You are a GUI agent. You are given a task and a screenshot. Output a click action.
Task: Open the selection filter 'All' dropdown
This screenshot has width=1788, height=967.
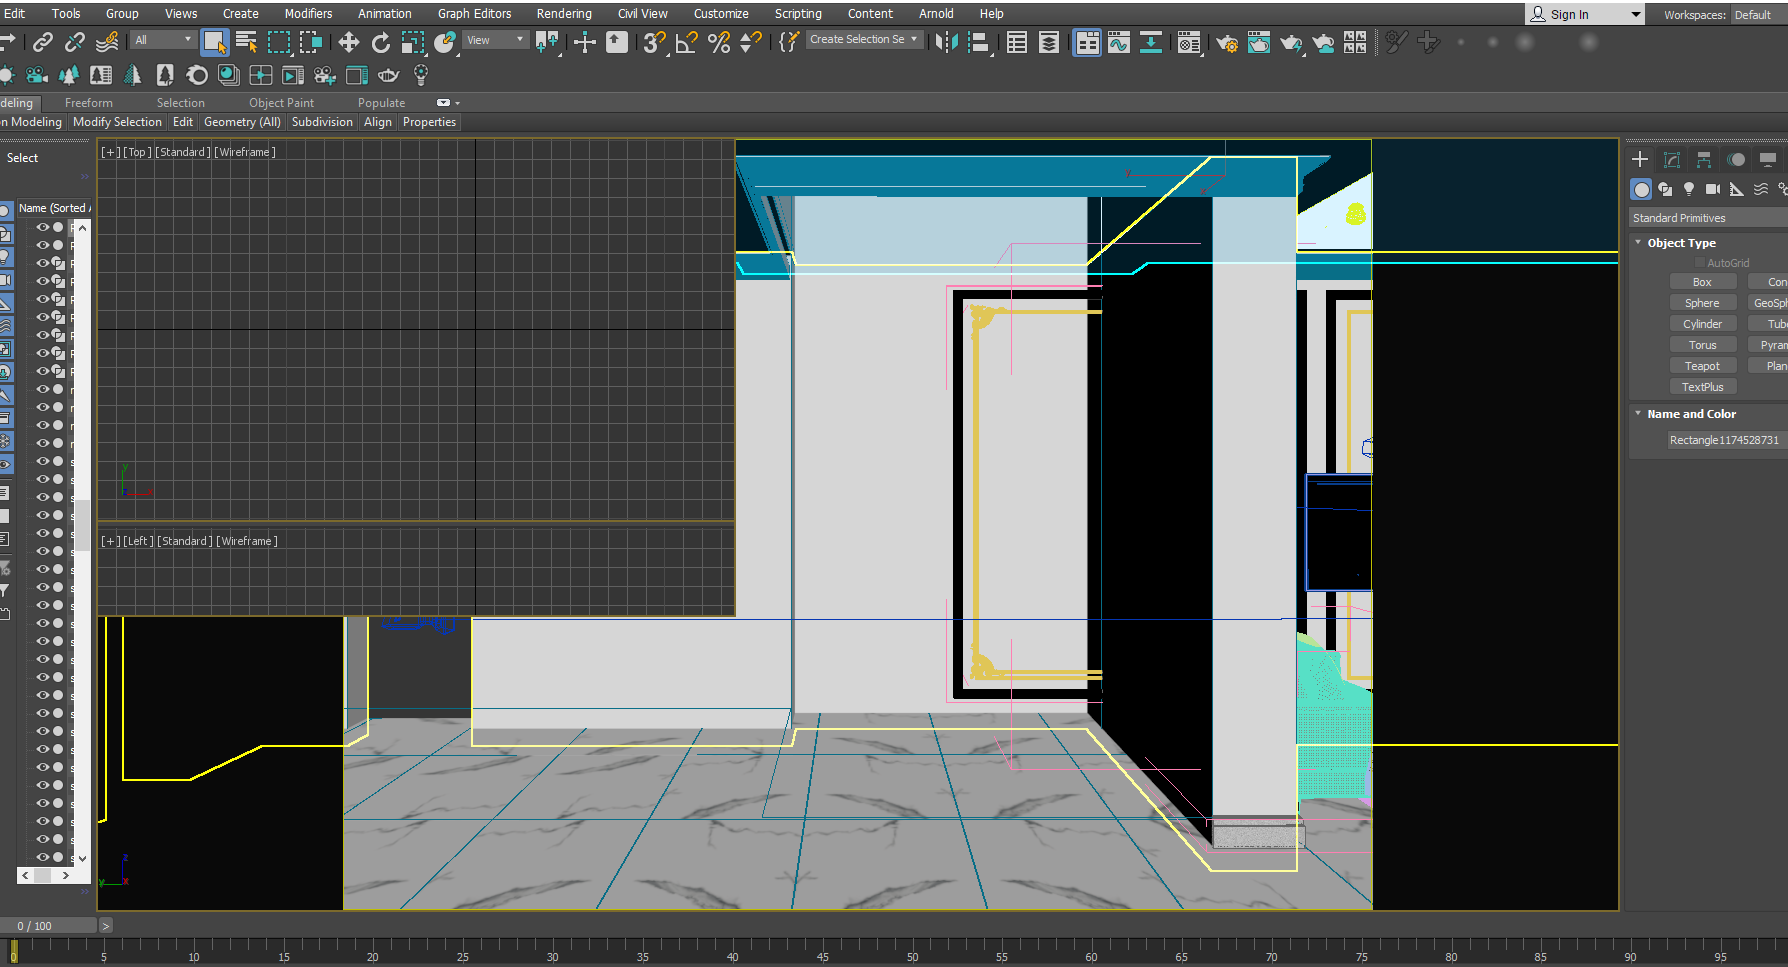tap(163, 40)
